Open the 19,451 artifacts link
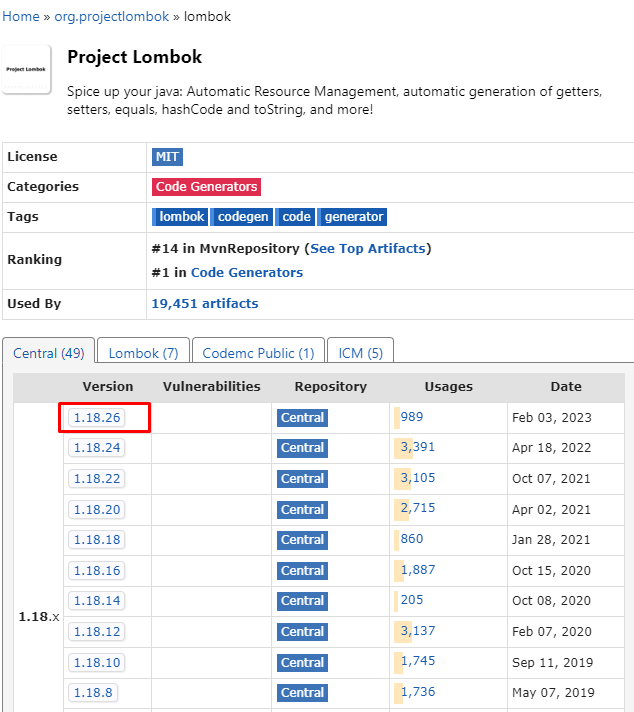Image resolution: width=634 pixels, height=712 pixels. 205,303
